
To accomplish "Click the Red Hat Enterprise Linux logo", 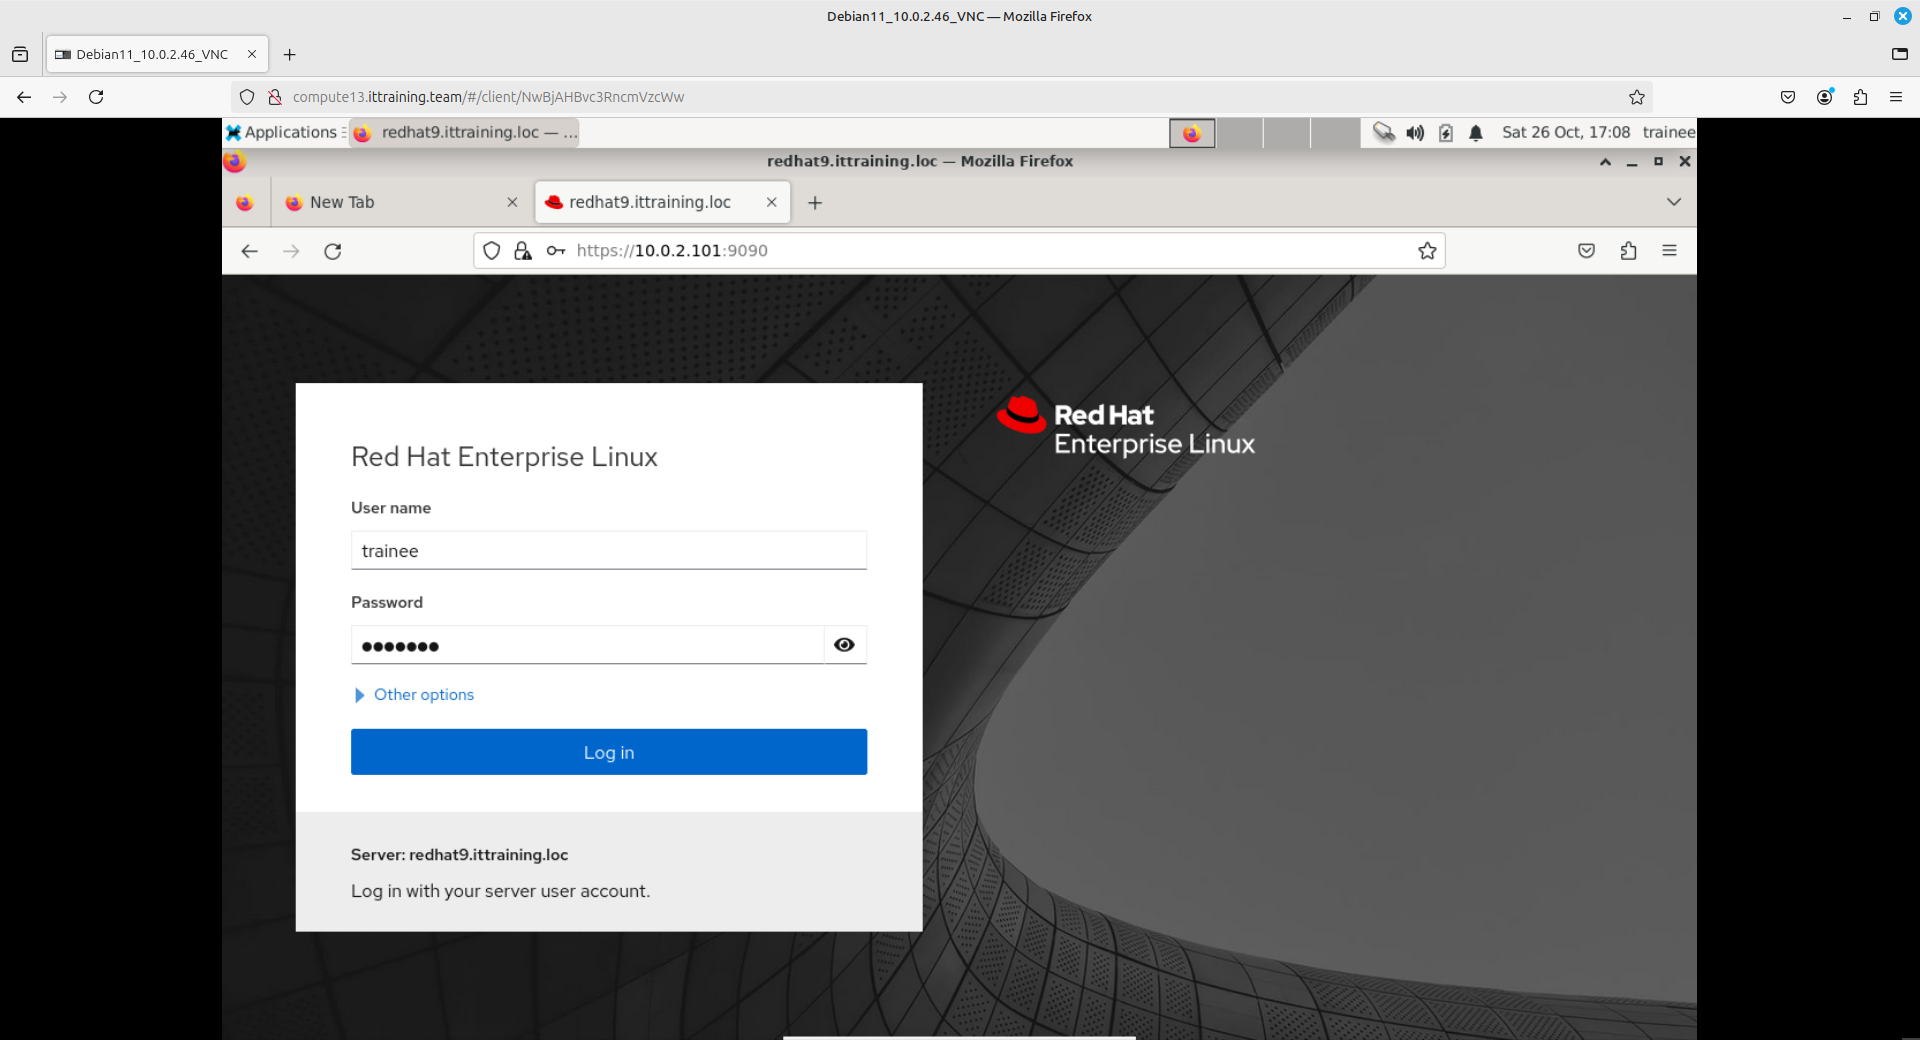I will tap(1126, 428).
